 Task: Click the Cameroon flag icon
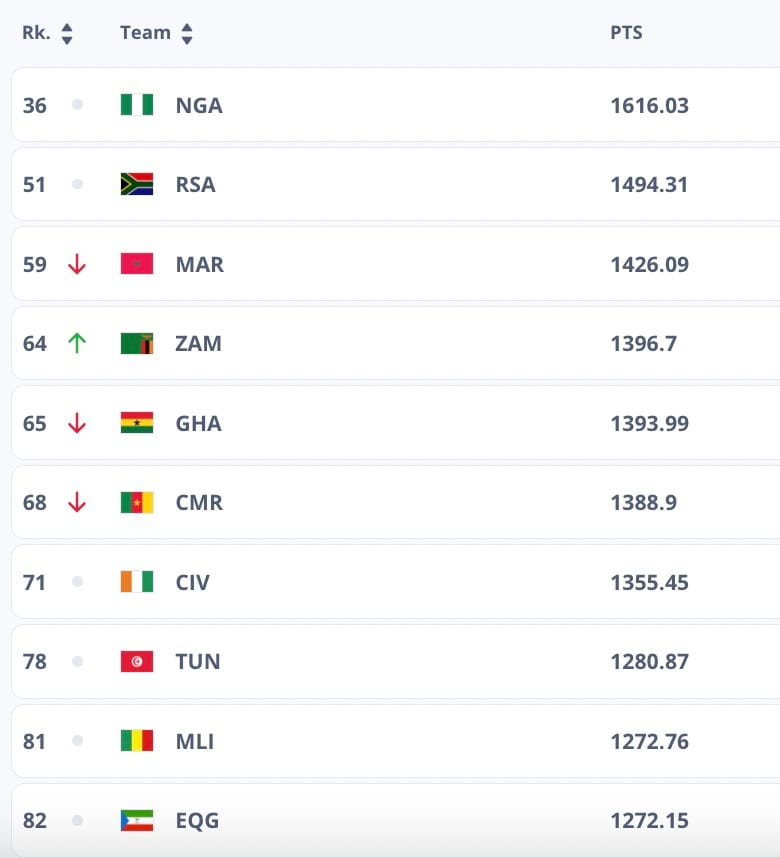137,502
